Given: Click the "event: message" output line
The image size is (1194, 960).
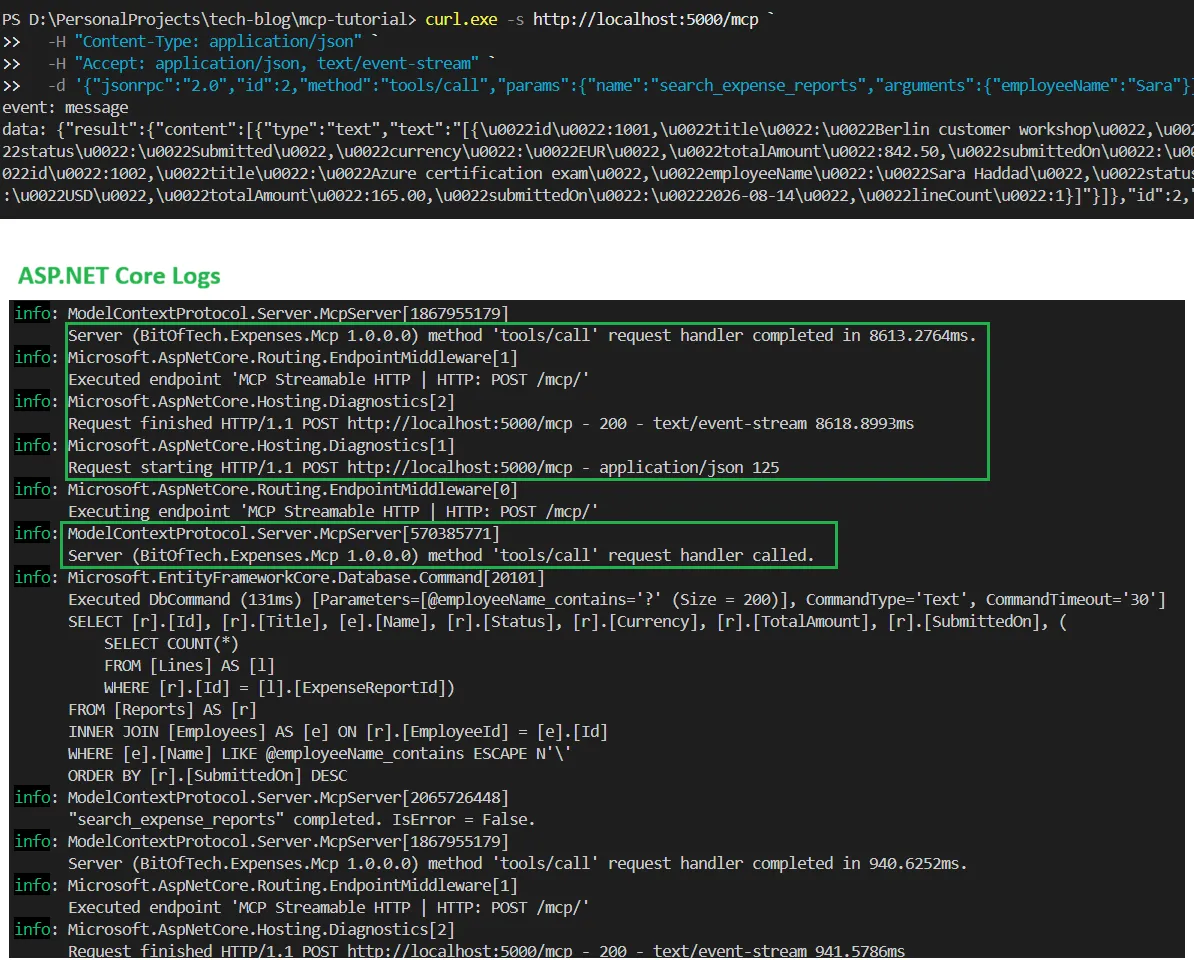Looking at the screenshot, I should (65, 107).
